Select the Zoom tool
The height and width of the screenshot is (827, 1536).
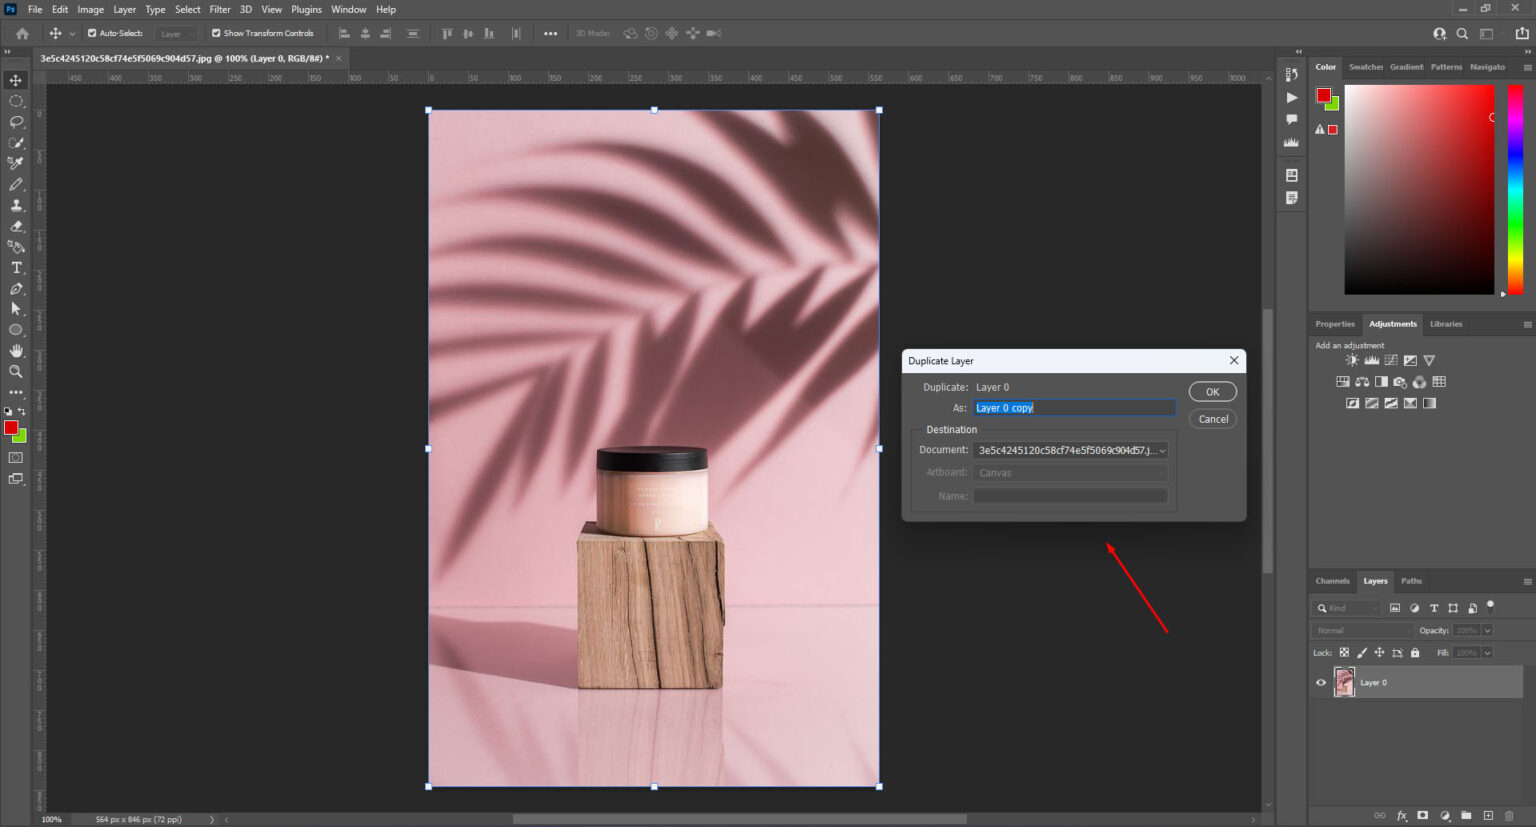[15, 371]
